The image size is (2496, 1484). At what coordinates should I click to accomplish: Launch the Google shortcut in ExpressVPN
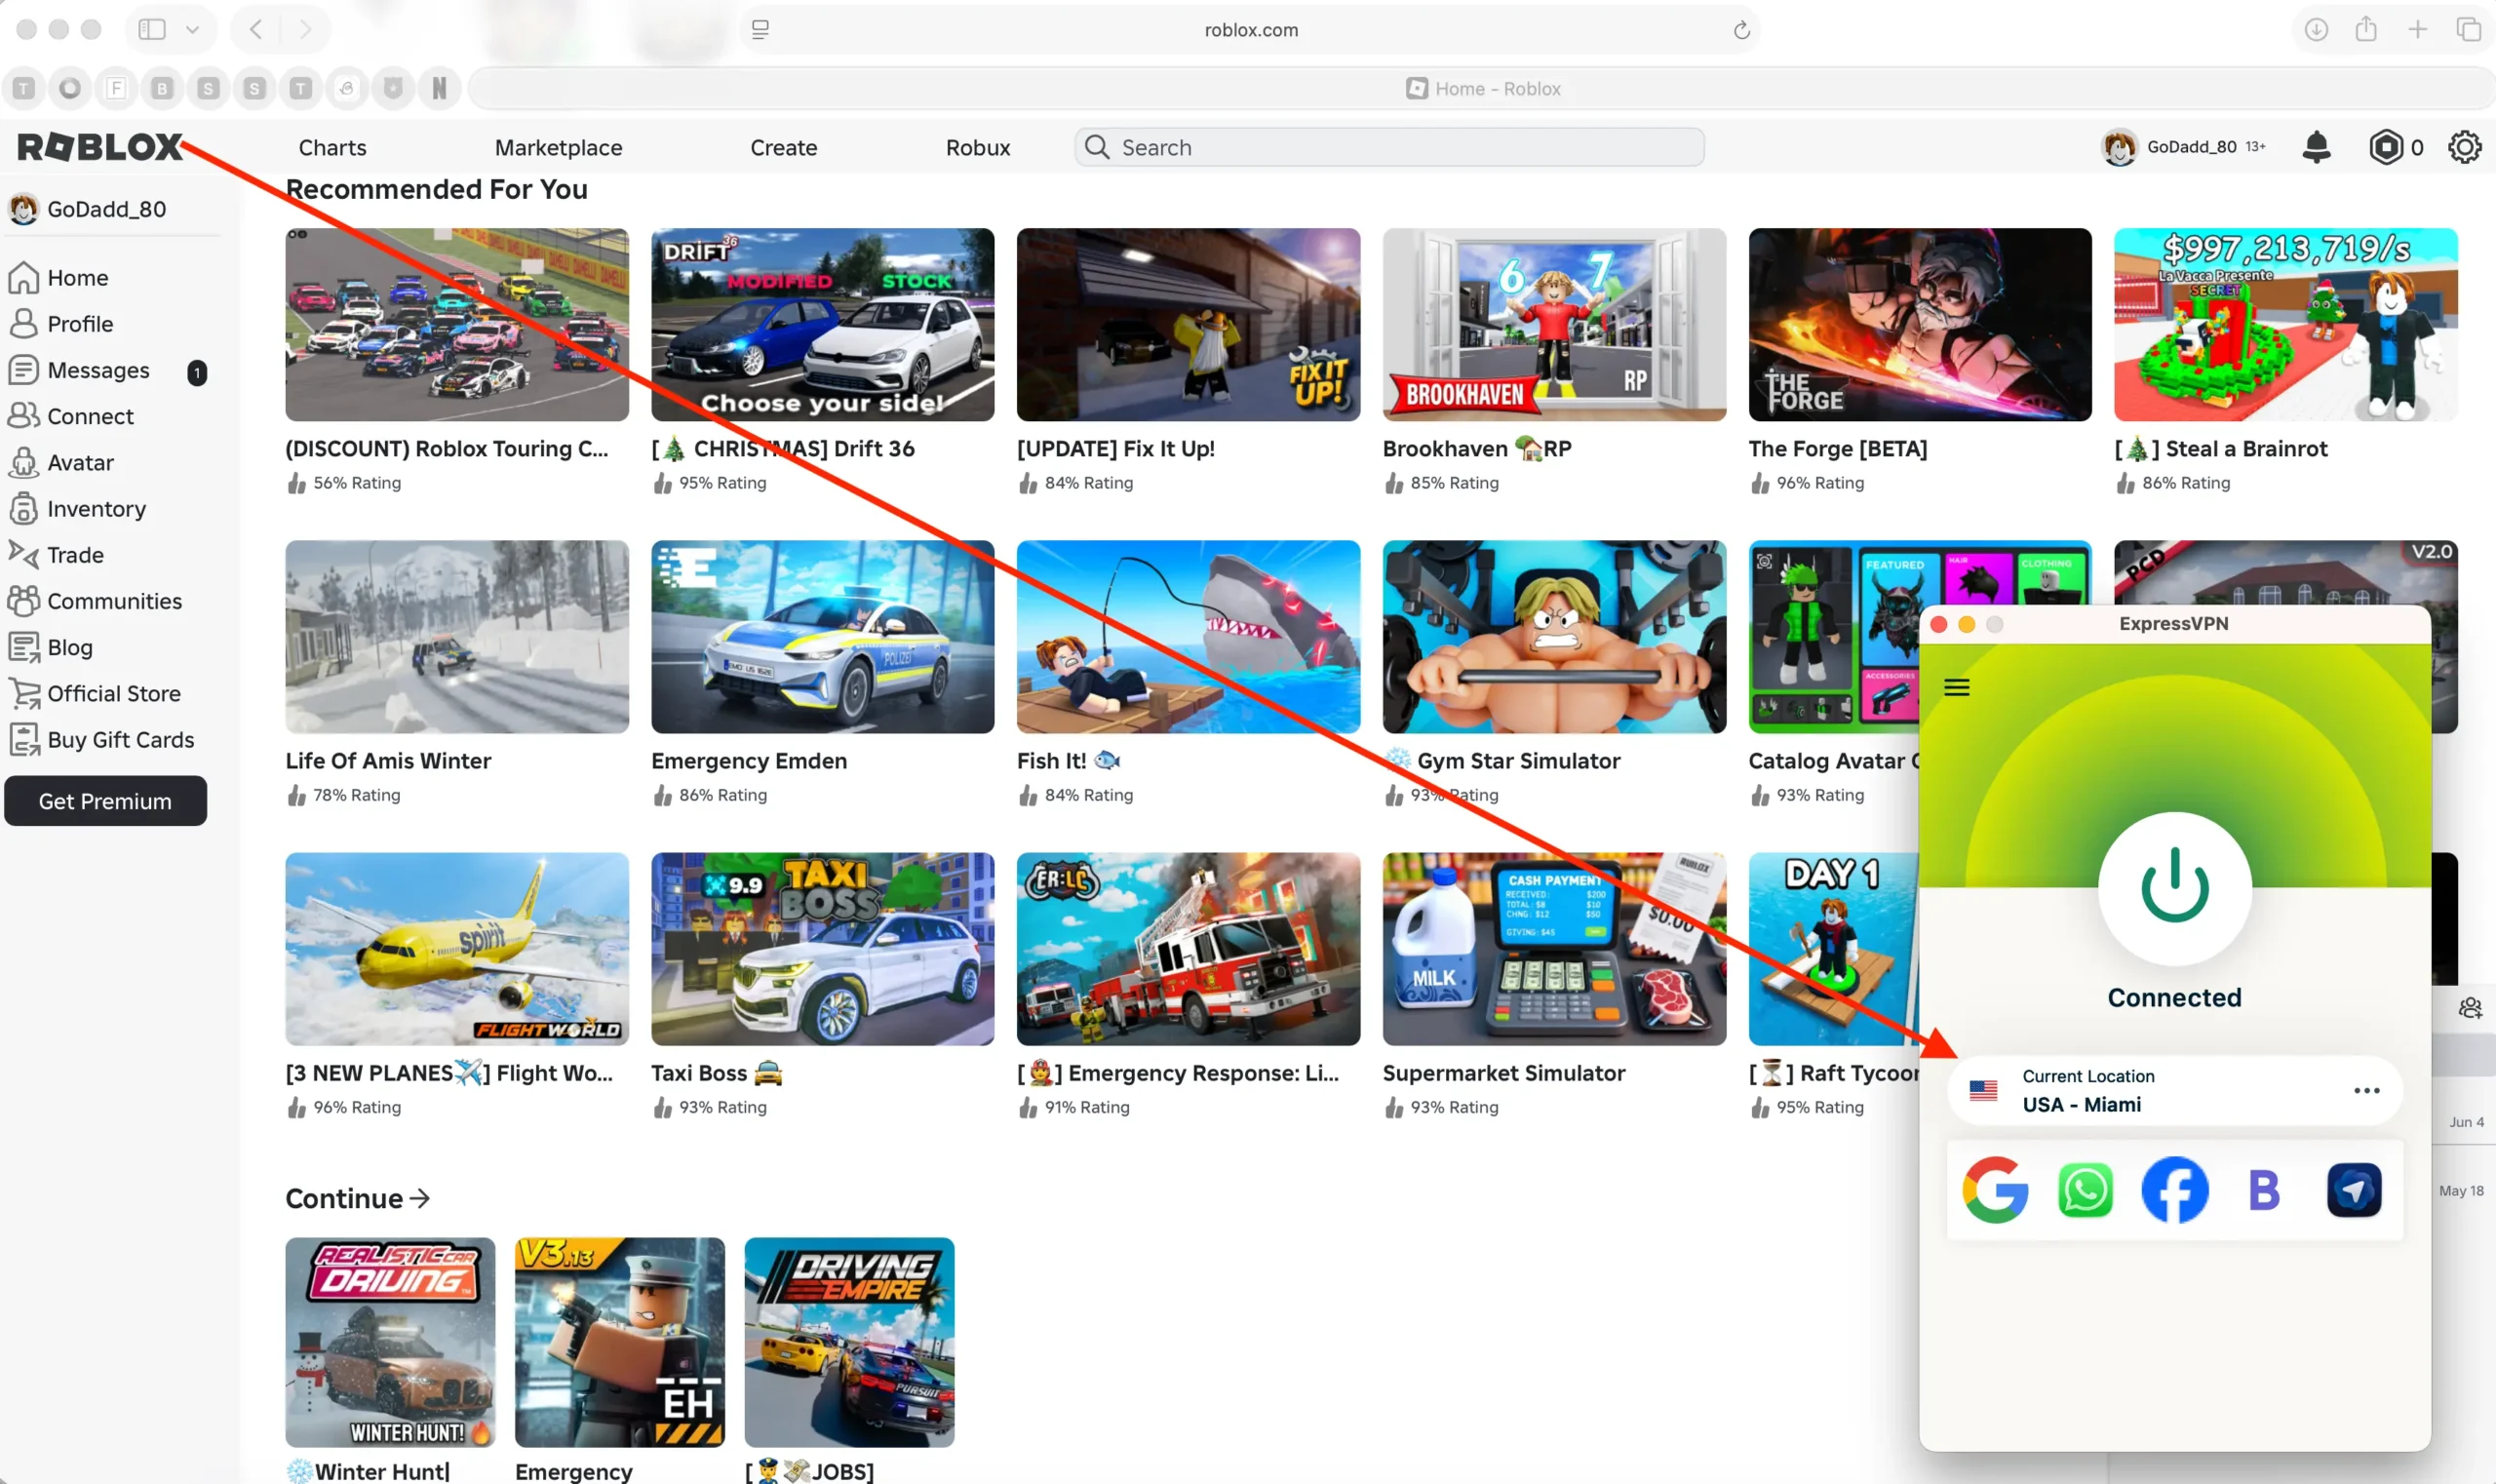tap(1996, 1189)
